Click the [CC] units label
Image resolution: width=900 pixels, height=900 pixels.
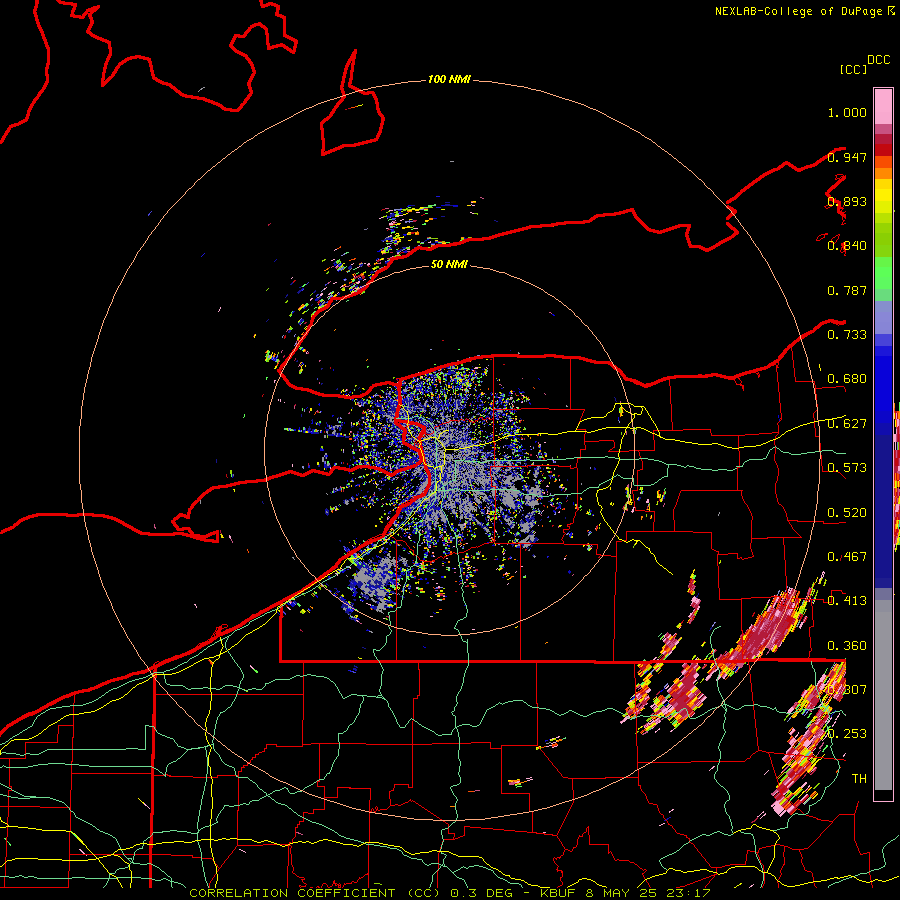(853, 69)
